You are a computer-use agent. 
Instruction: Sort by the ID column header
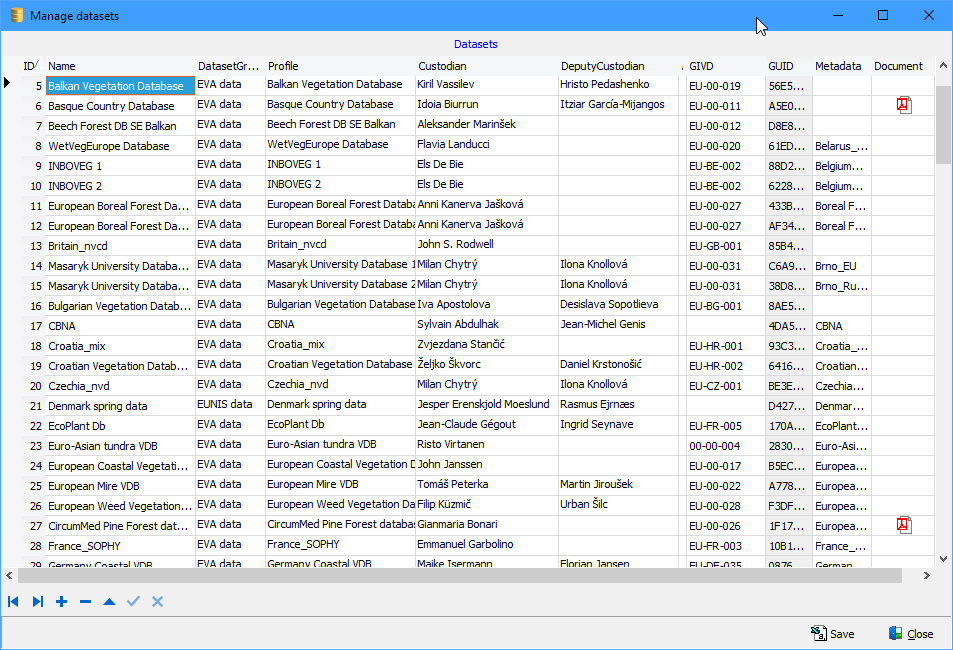31,66
